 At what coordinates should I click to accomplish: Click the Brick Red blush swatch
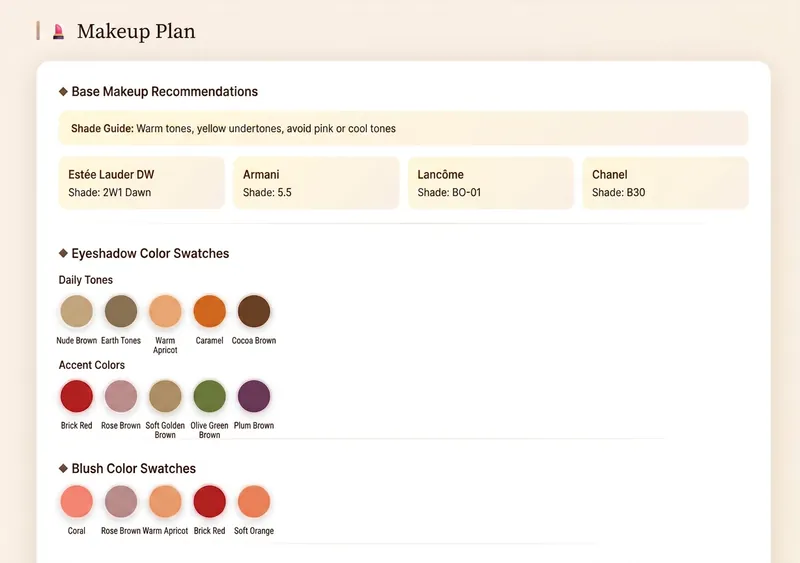coord(210,501)
